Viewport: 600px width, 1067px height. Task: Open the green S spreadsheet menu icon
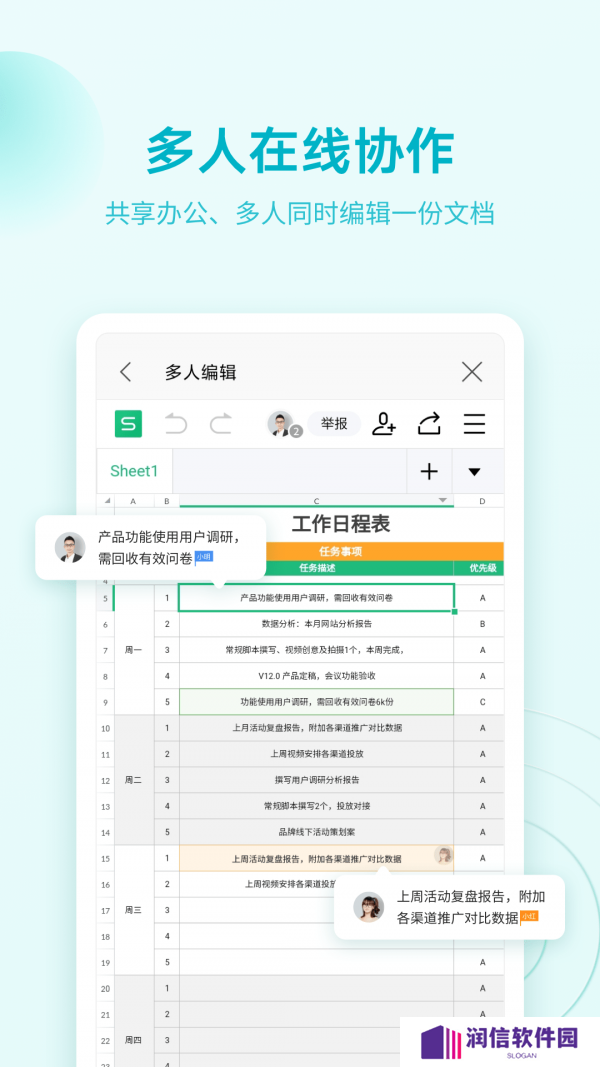[128, 424]
